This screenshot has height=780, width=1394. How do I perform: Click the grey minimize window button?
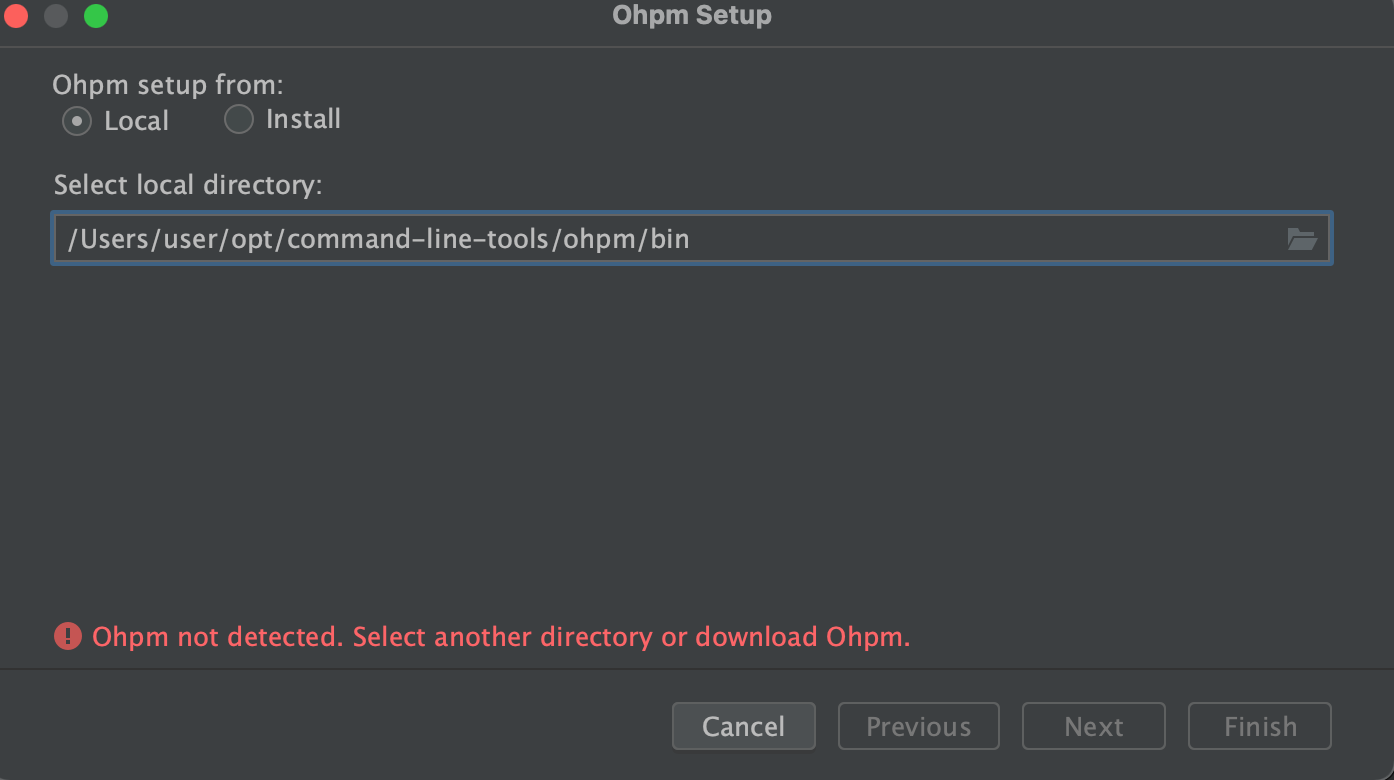tap(56, 16)
